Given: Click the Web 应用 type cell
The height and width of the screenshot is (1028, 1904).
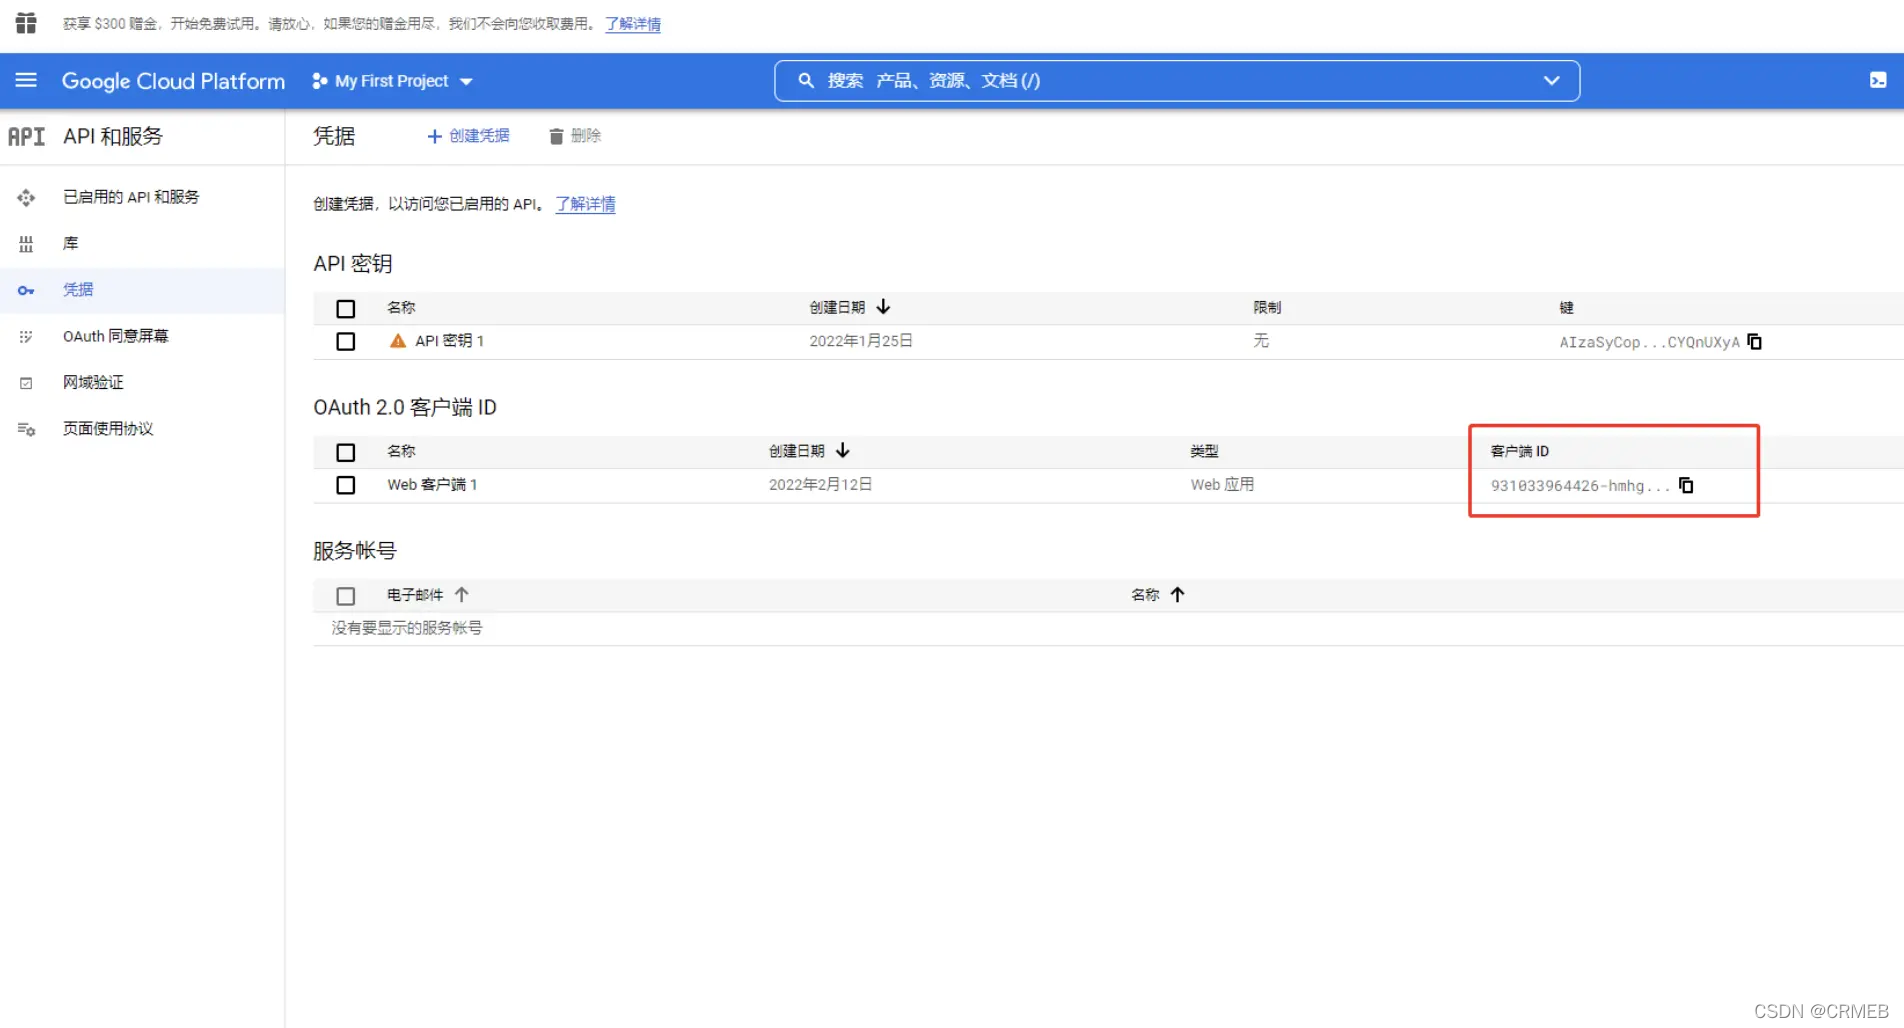Looking at the screenshot, I should point(1222,485).
